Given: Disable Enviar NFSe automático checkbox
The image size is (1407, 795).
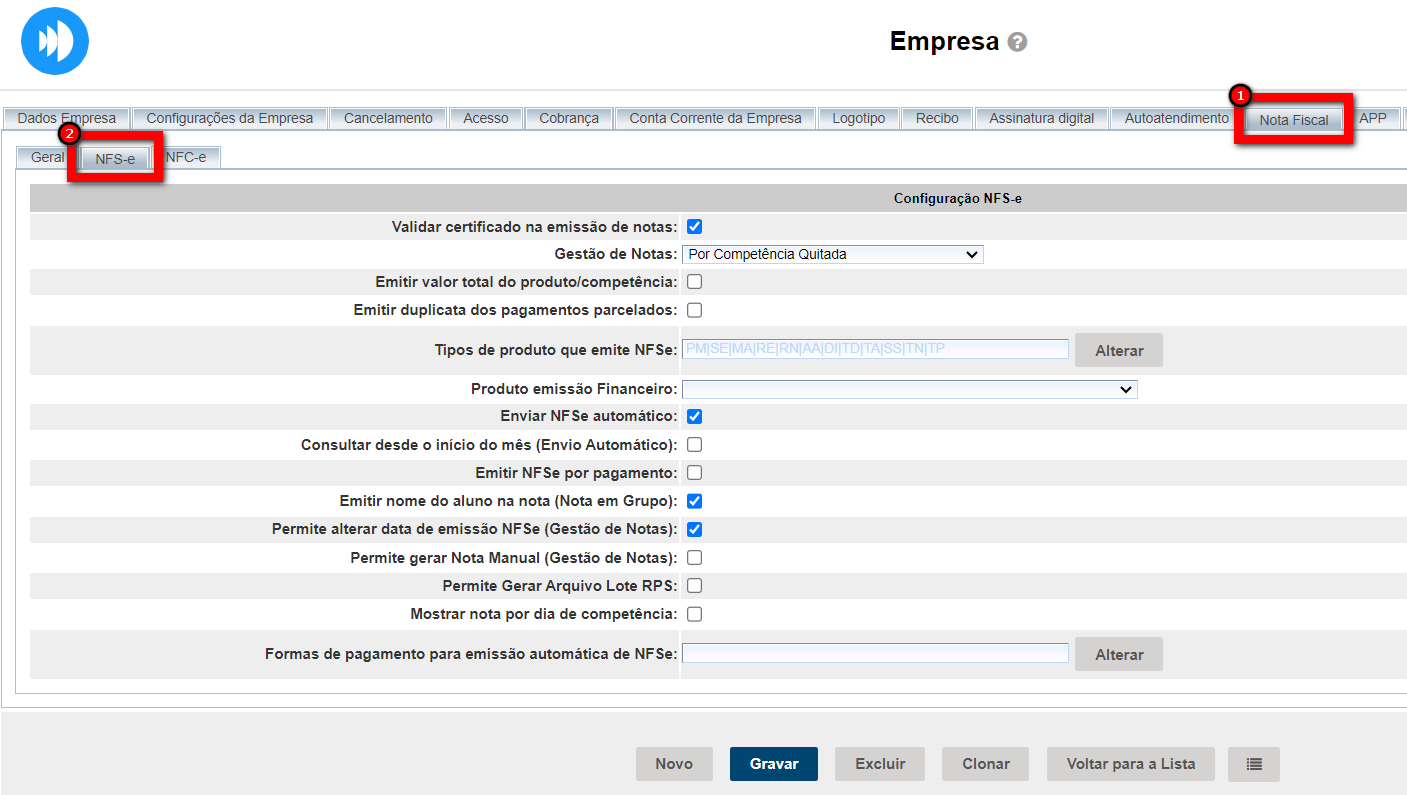Looking at the screenshot, I should (x=694, y=416).
